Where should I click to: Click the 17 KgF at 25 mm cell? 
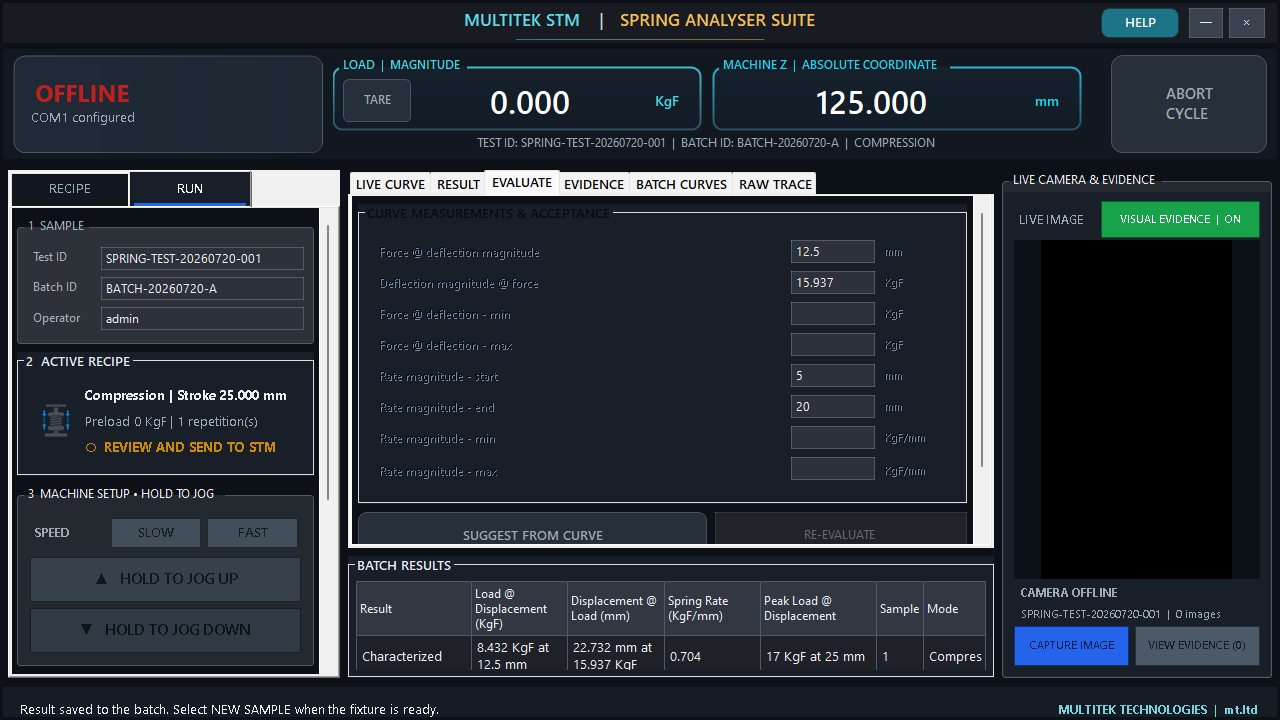pyautogui.click(x=817, y=655)
